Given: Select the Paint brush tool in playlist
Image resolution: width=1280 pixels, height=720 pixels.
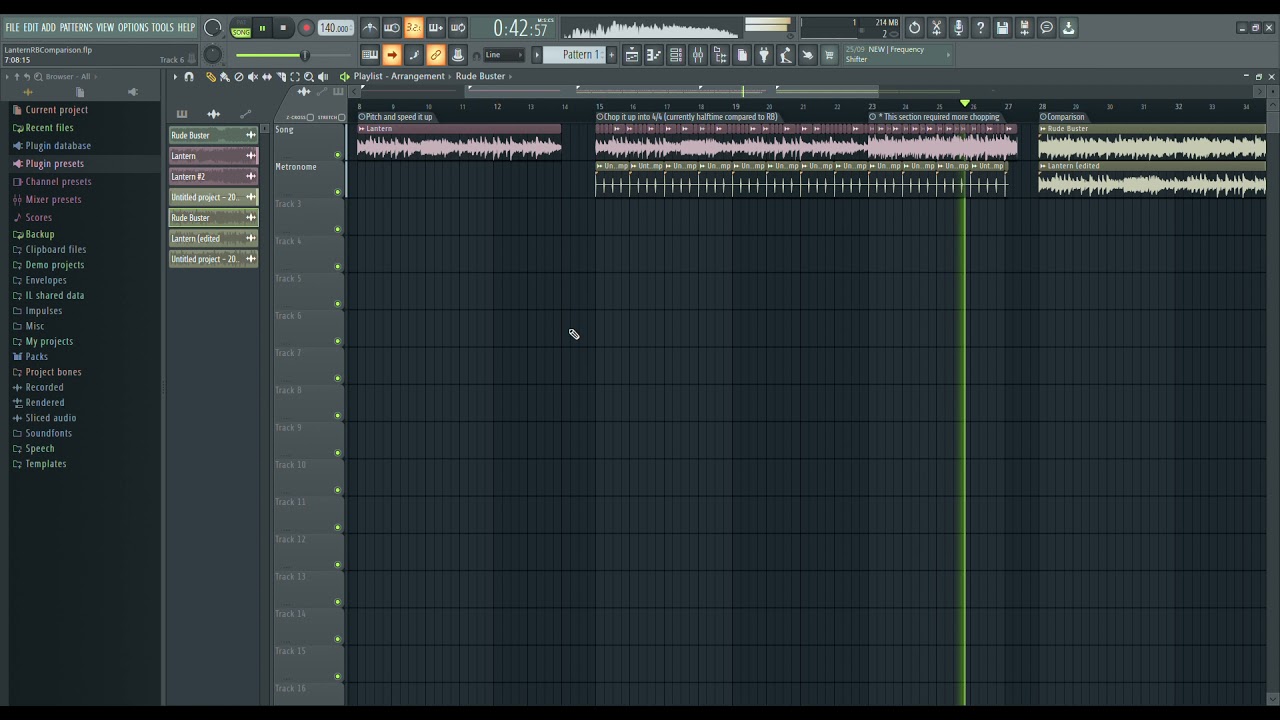Looking at the screenshot, I should (225, 77).
